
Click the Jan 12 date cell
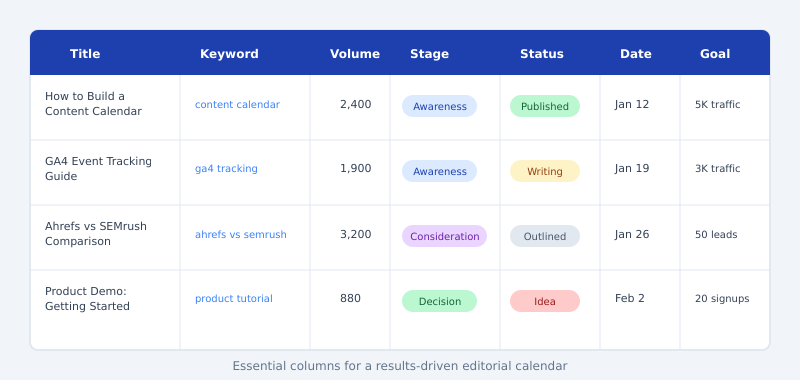632,105
